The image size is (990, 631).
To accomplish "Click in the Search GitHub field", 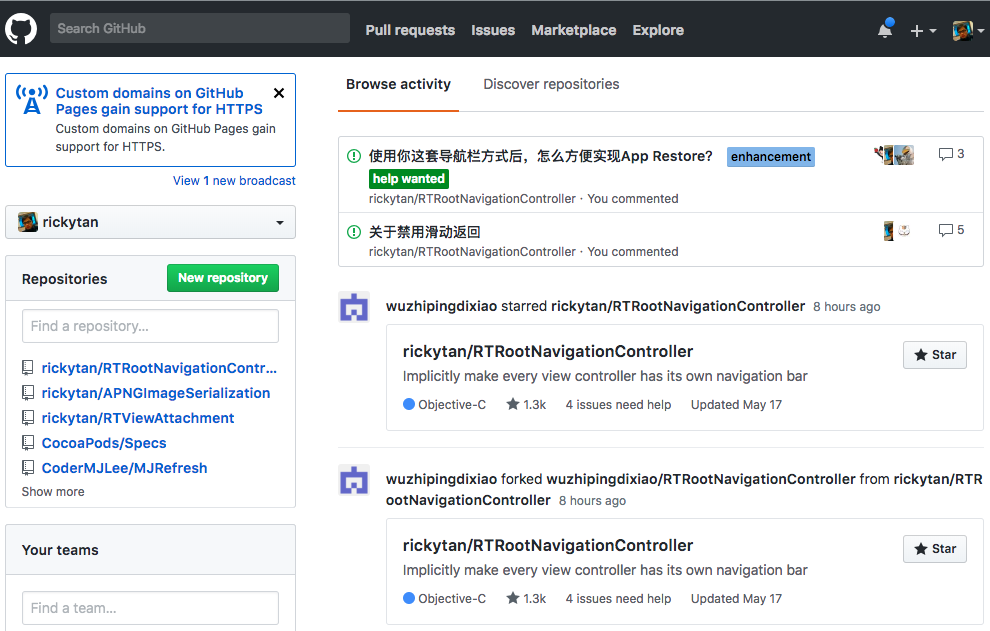I will pos(200,28).
